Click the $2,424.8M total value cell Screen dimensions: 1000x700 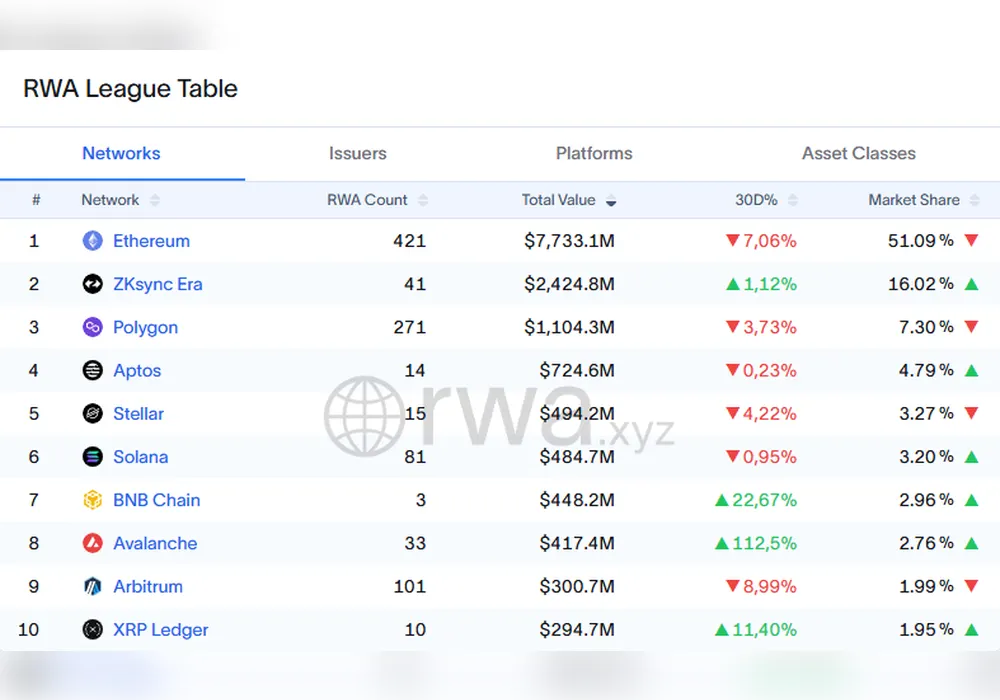570,284
